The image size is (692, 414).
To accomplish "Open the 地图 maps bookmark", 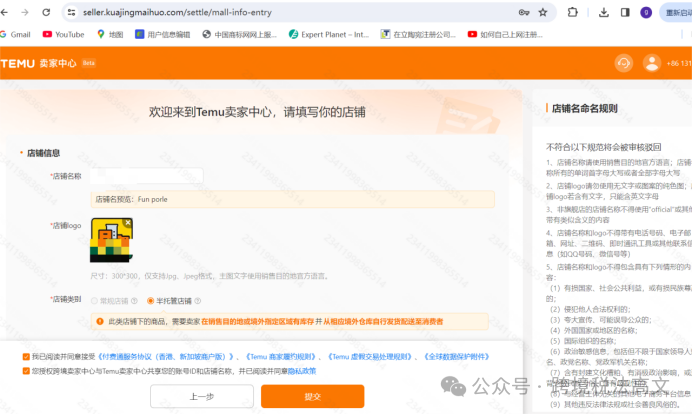I will pos(110,34).
